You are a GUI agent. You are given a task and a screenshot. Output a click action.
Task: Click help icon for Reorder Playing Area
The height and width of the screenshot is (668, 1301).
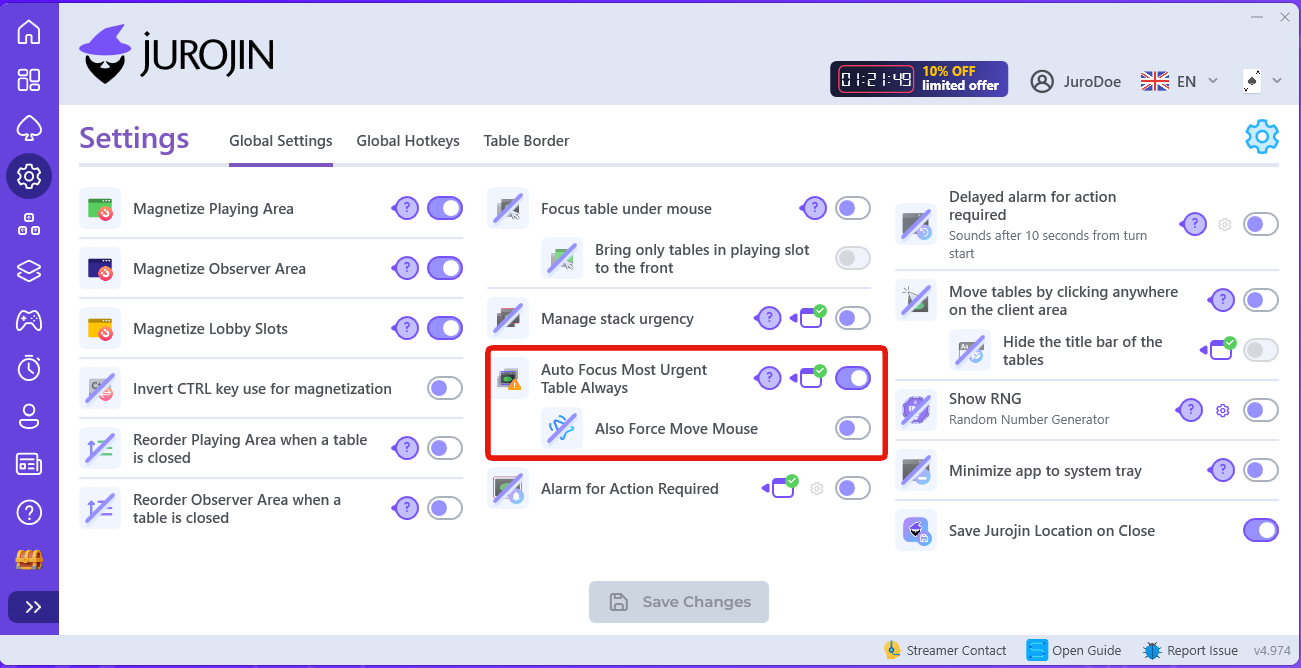pos(406,448)
